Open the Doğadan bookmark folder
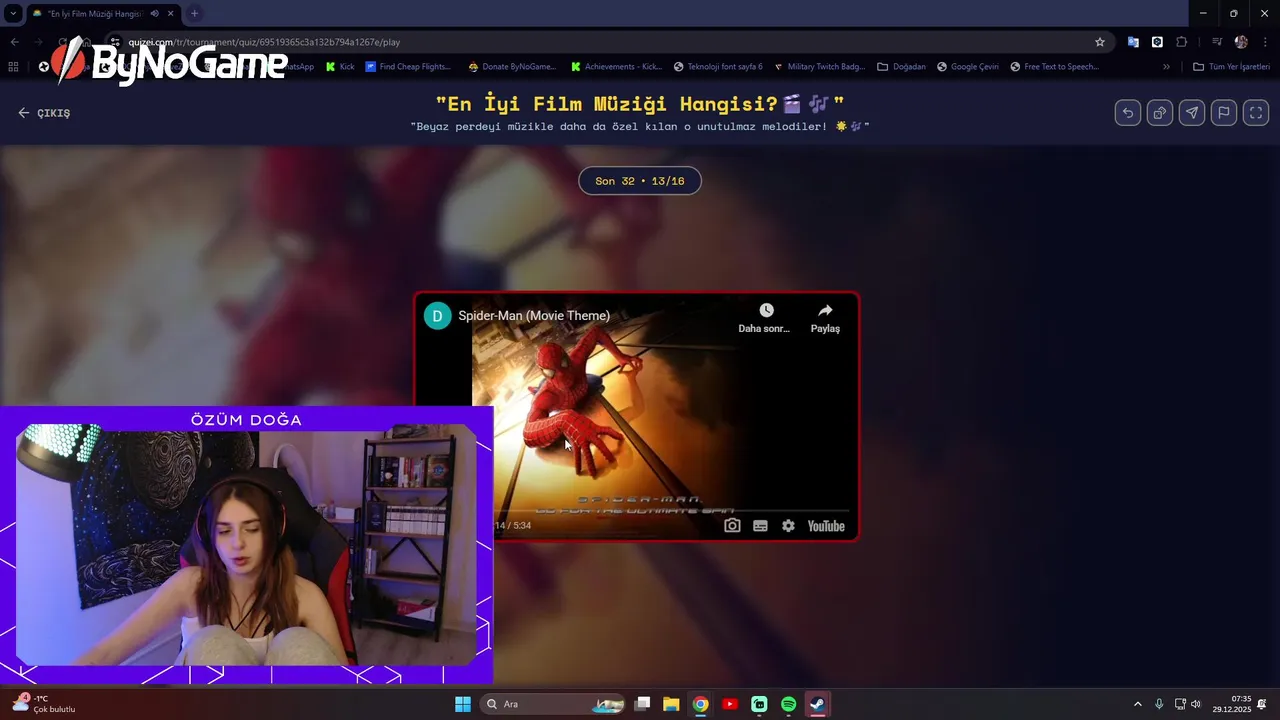This screenshot has height=720, width=1280. [902, 67]
